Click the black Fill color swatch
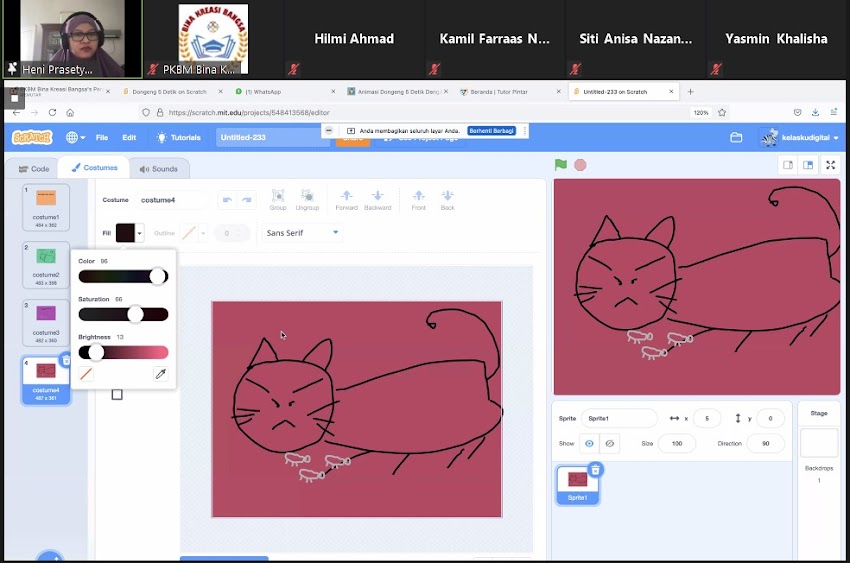Screen dimensions: 850x563 [125, 233]
